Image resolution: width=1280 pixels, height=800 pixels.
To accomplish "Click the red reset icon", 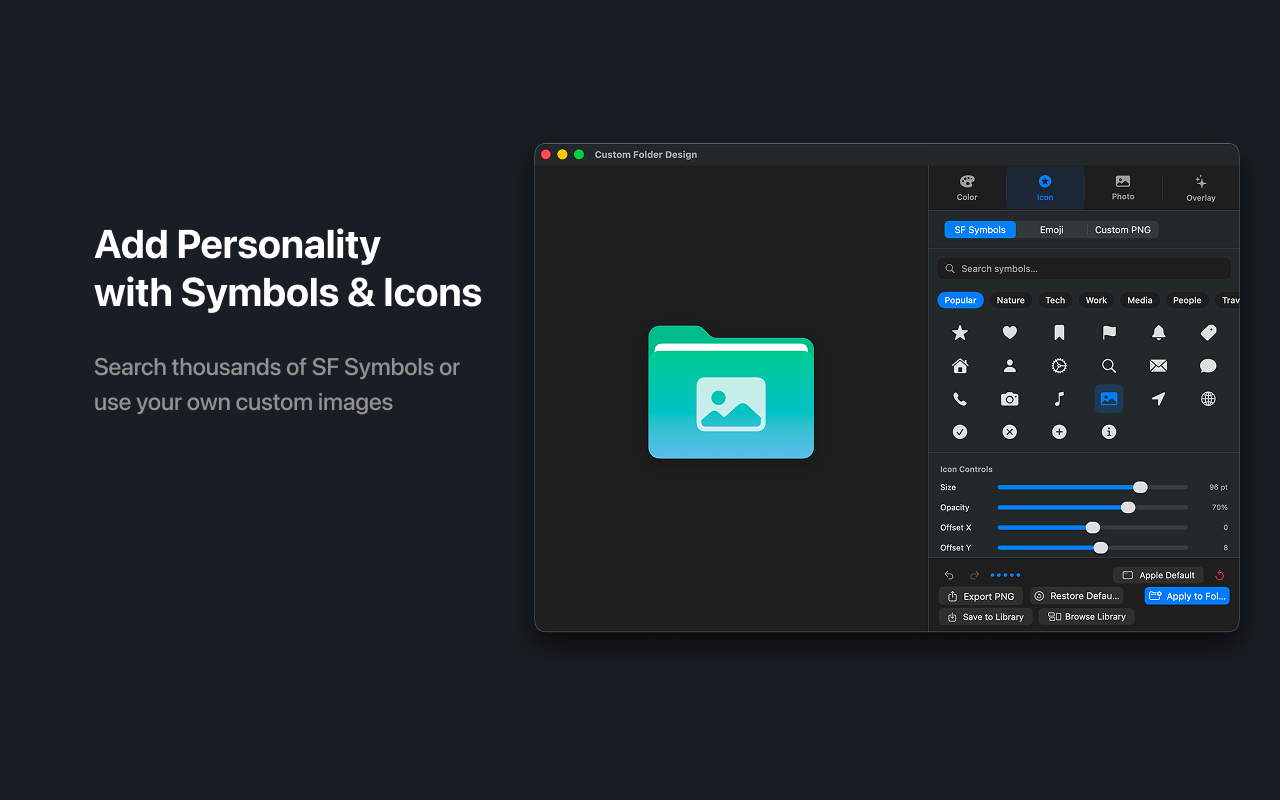I will (x=1219, y=574).
